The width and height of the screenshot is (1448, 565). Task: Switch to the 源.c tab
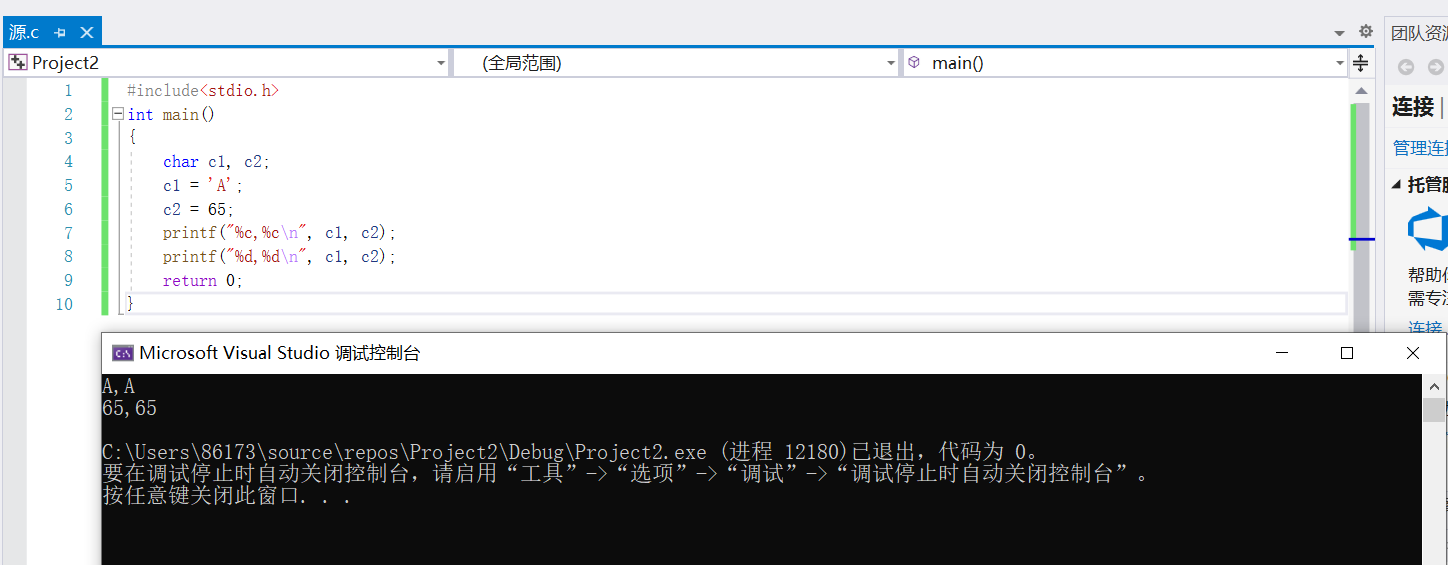(24, 33)
